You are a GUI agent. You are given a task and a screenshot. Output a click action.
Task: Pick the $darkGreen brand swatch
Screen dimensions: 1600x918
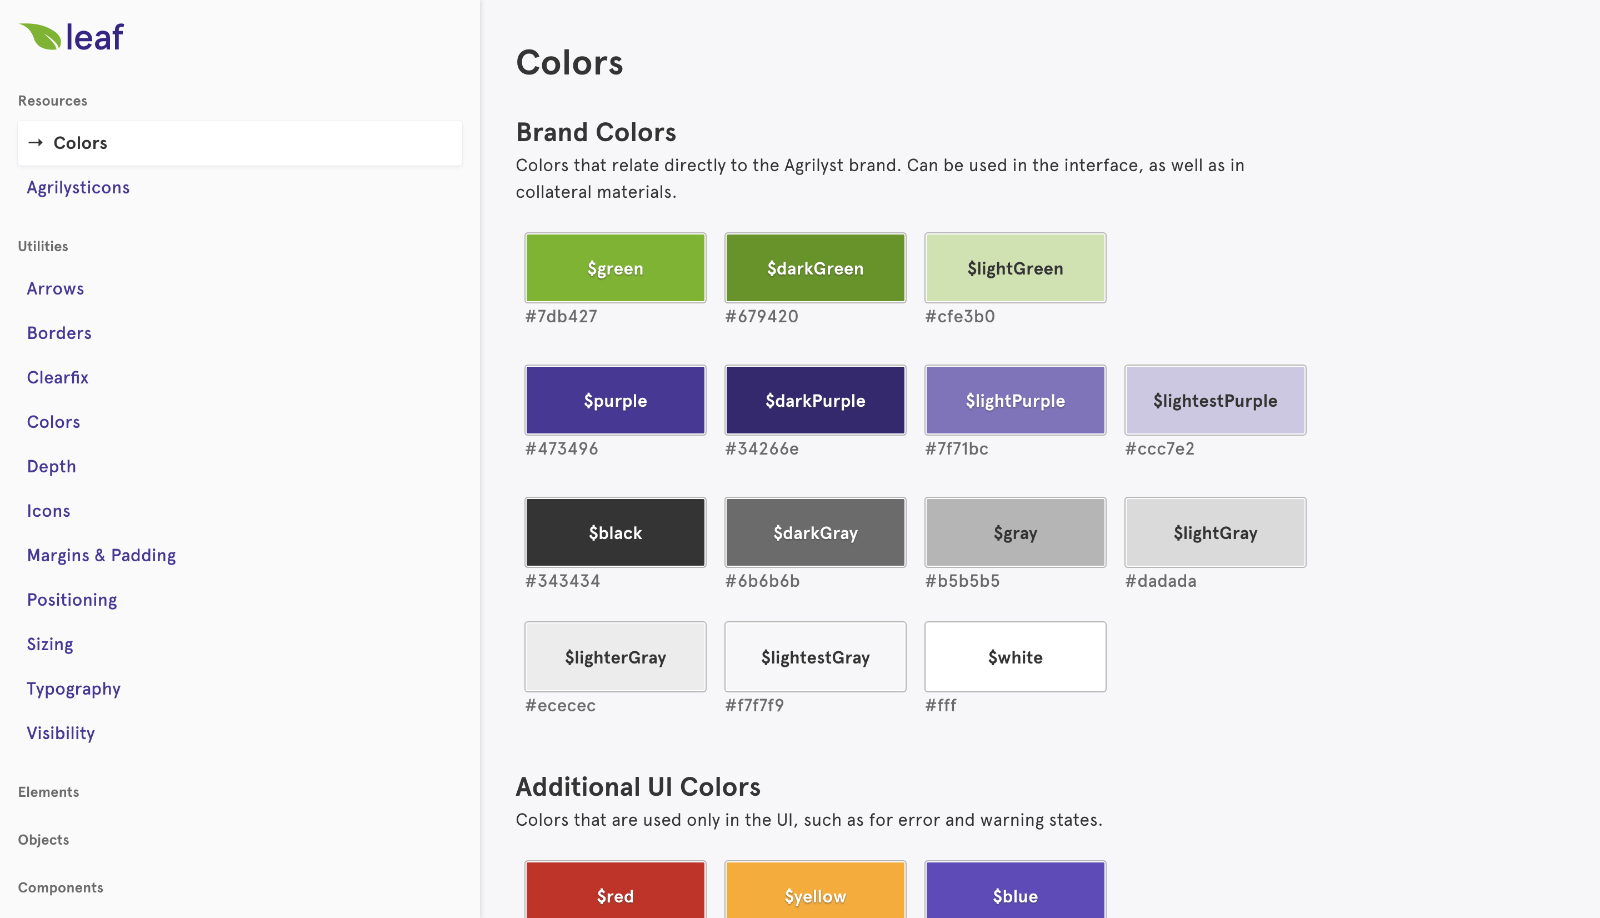coord(815,268)
